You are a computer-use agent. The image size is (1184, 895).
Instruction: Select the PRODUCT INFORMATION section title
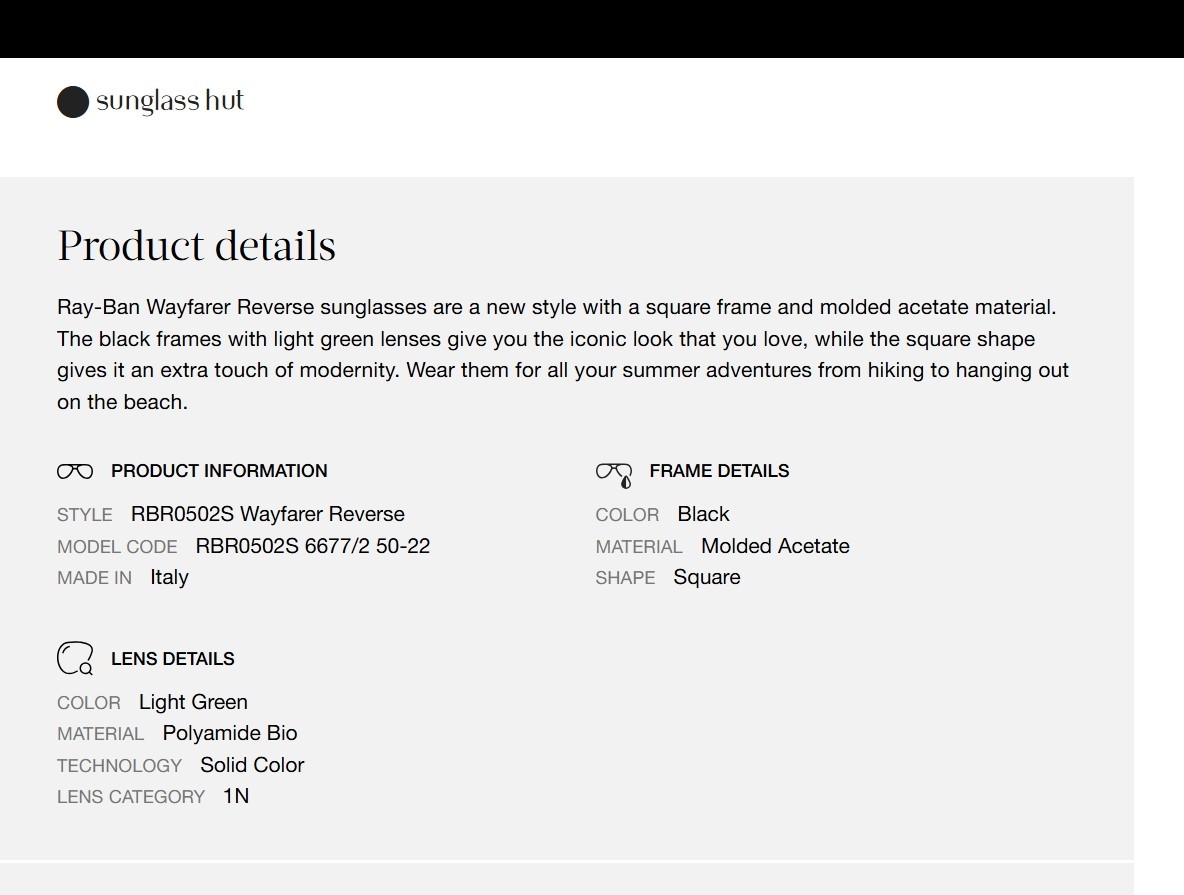tap(219, 471)
